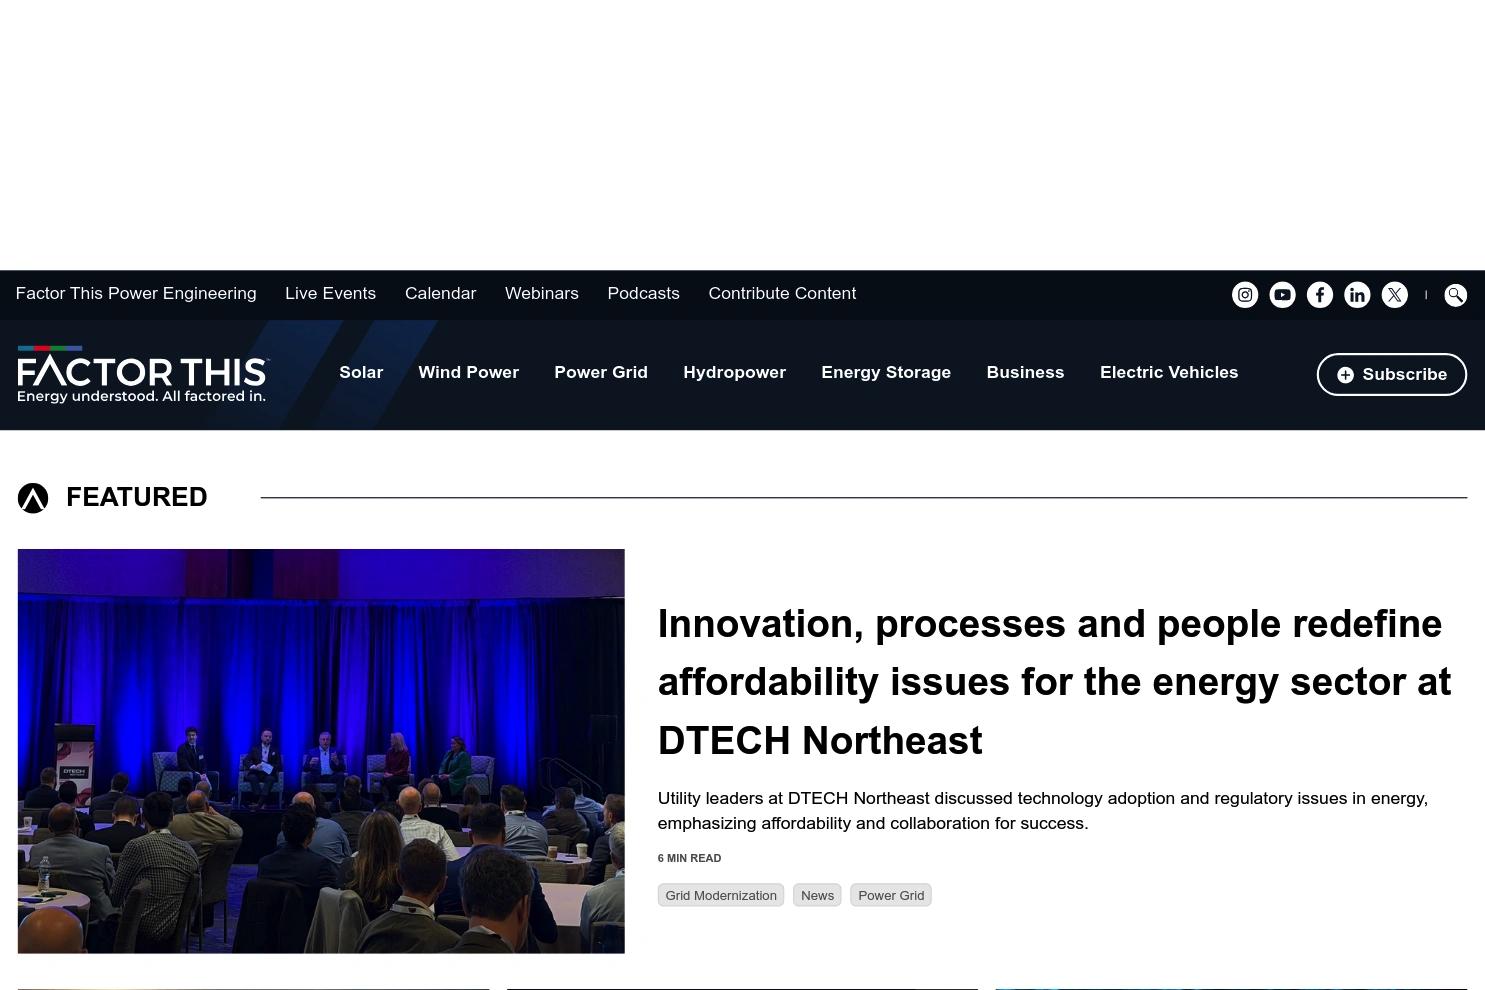Click the FEATURED section heading
The image size is (1485, 990).
pyautogui.click(x=137, y=497)
